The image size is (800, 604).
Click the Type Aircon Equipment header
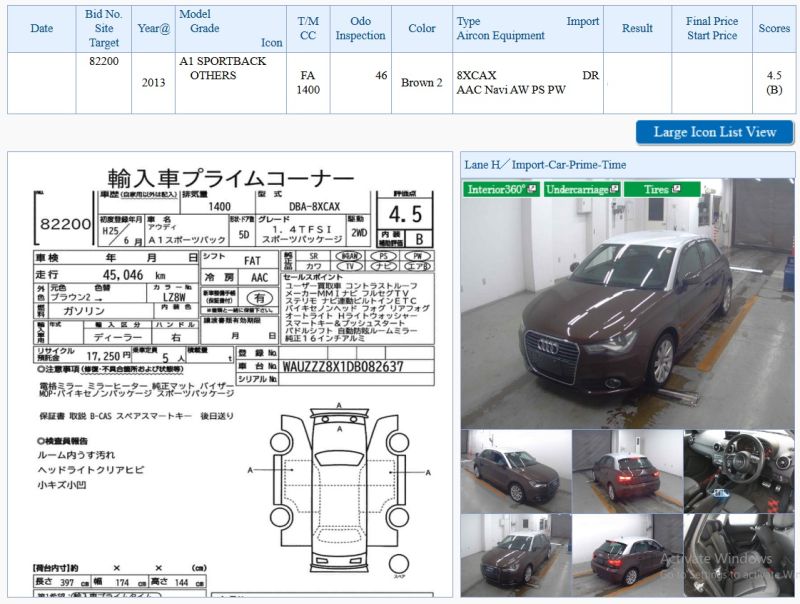[528, 29]
